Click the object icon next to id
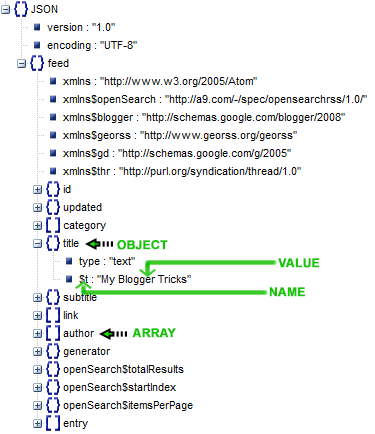The width and height of the screenshot is (375, 434). (53, 189)
